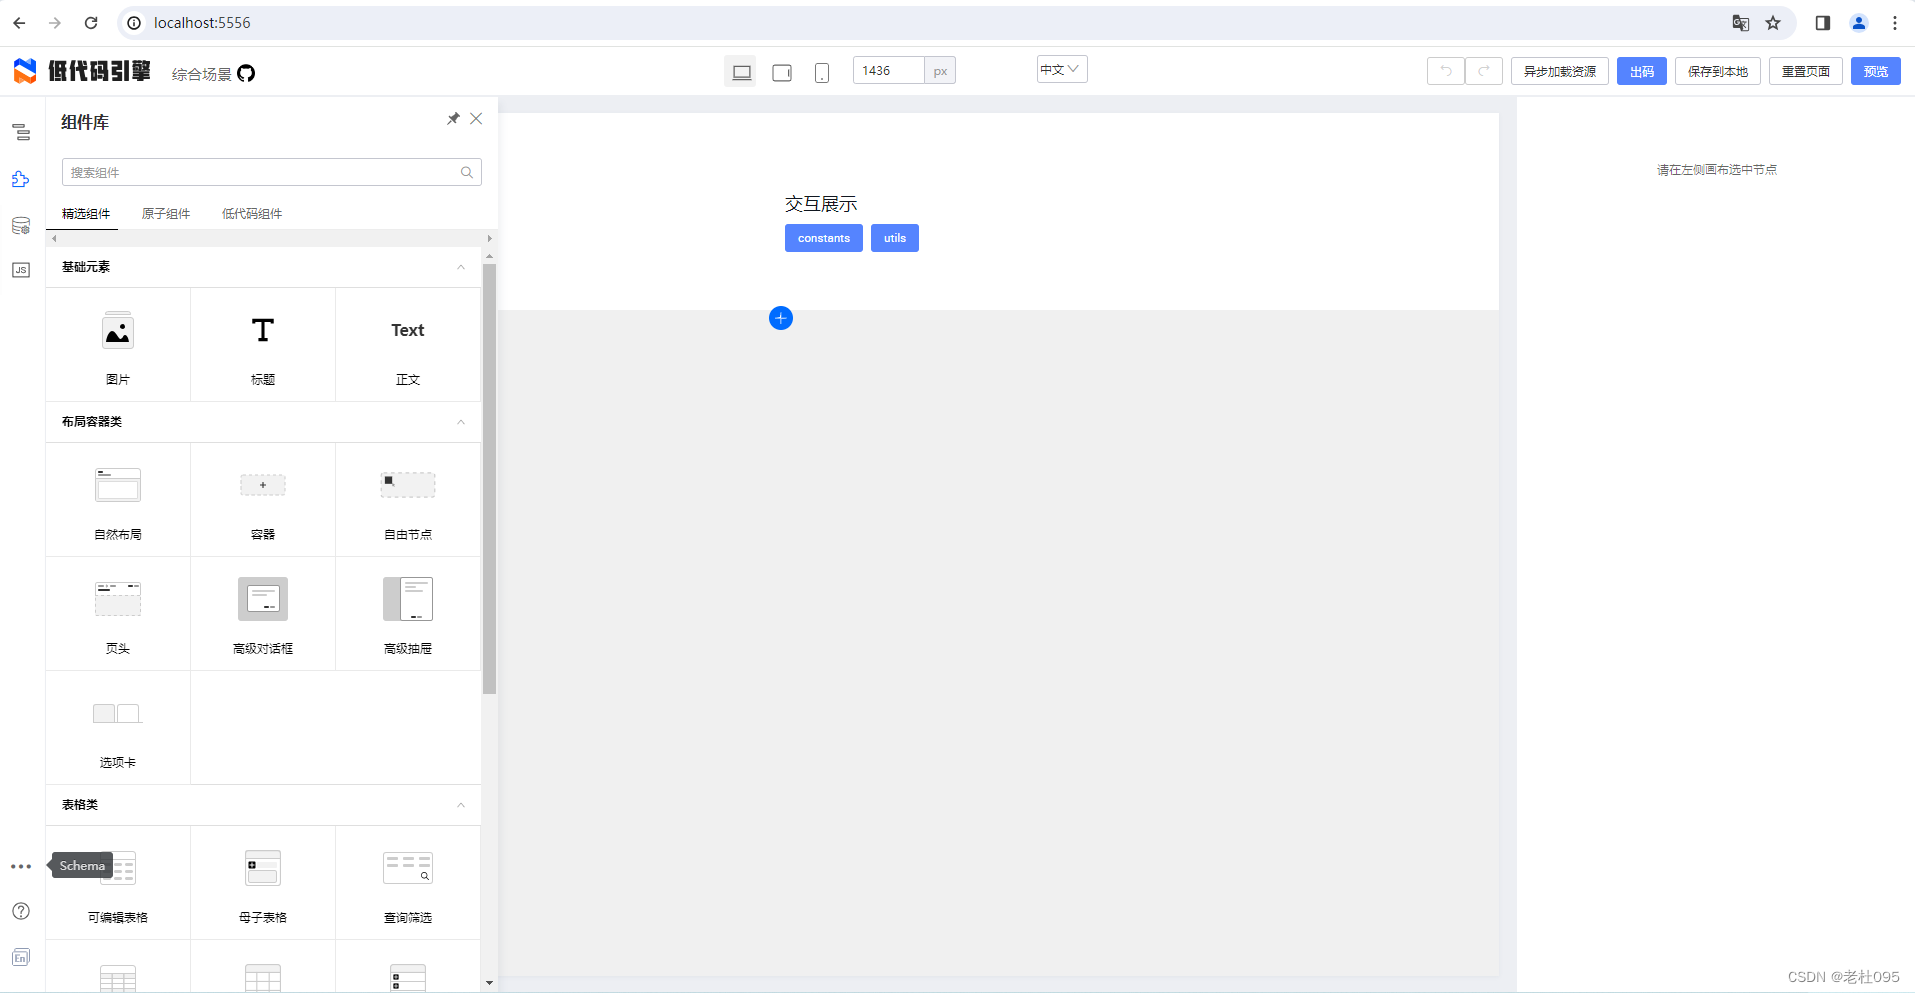The image size is (1915, 993).
Task: Click the 异步加载资源 button
Action: (1560, 71)
